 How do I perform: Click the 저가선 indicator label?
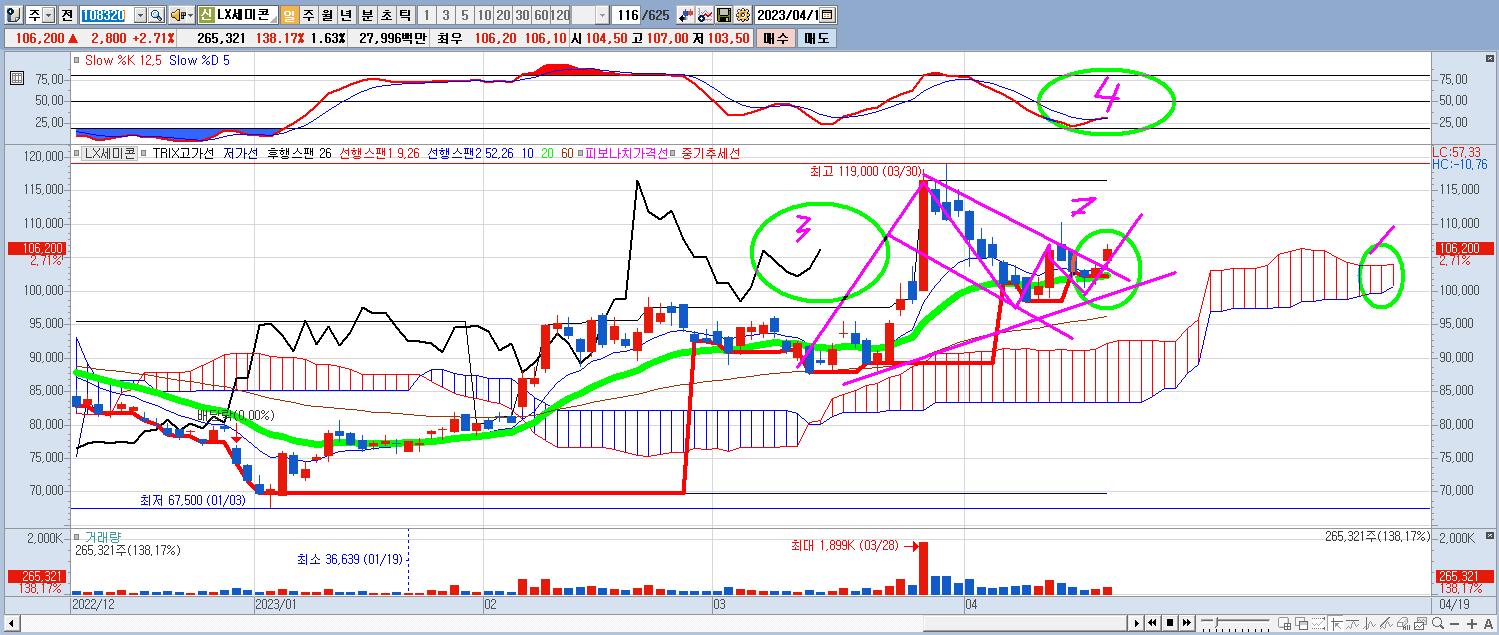240,153
